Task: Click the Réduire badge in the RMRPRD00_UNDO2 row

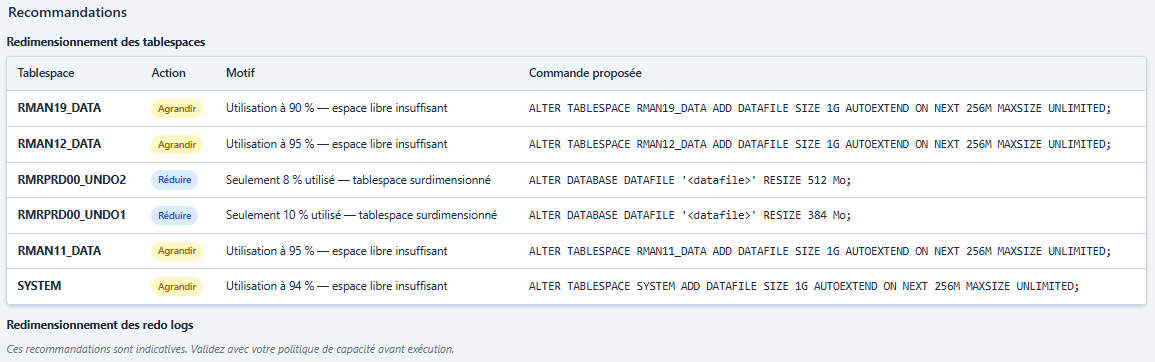Action: [x=175, y=180]
